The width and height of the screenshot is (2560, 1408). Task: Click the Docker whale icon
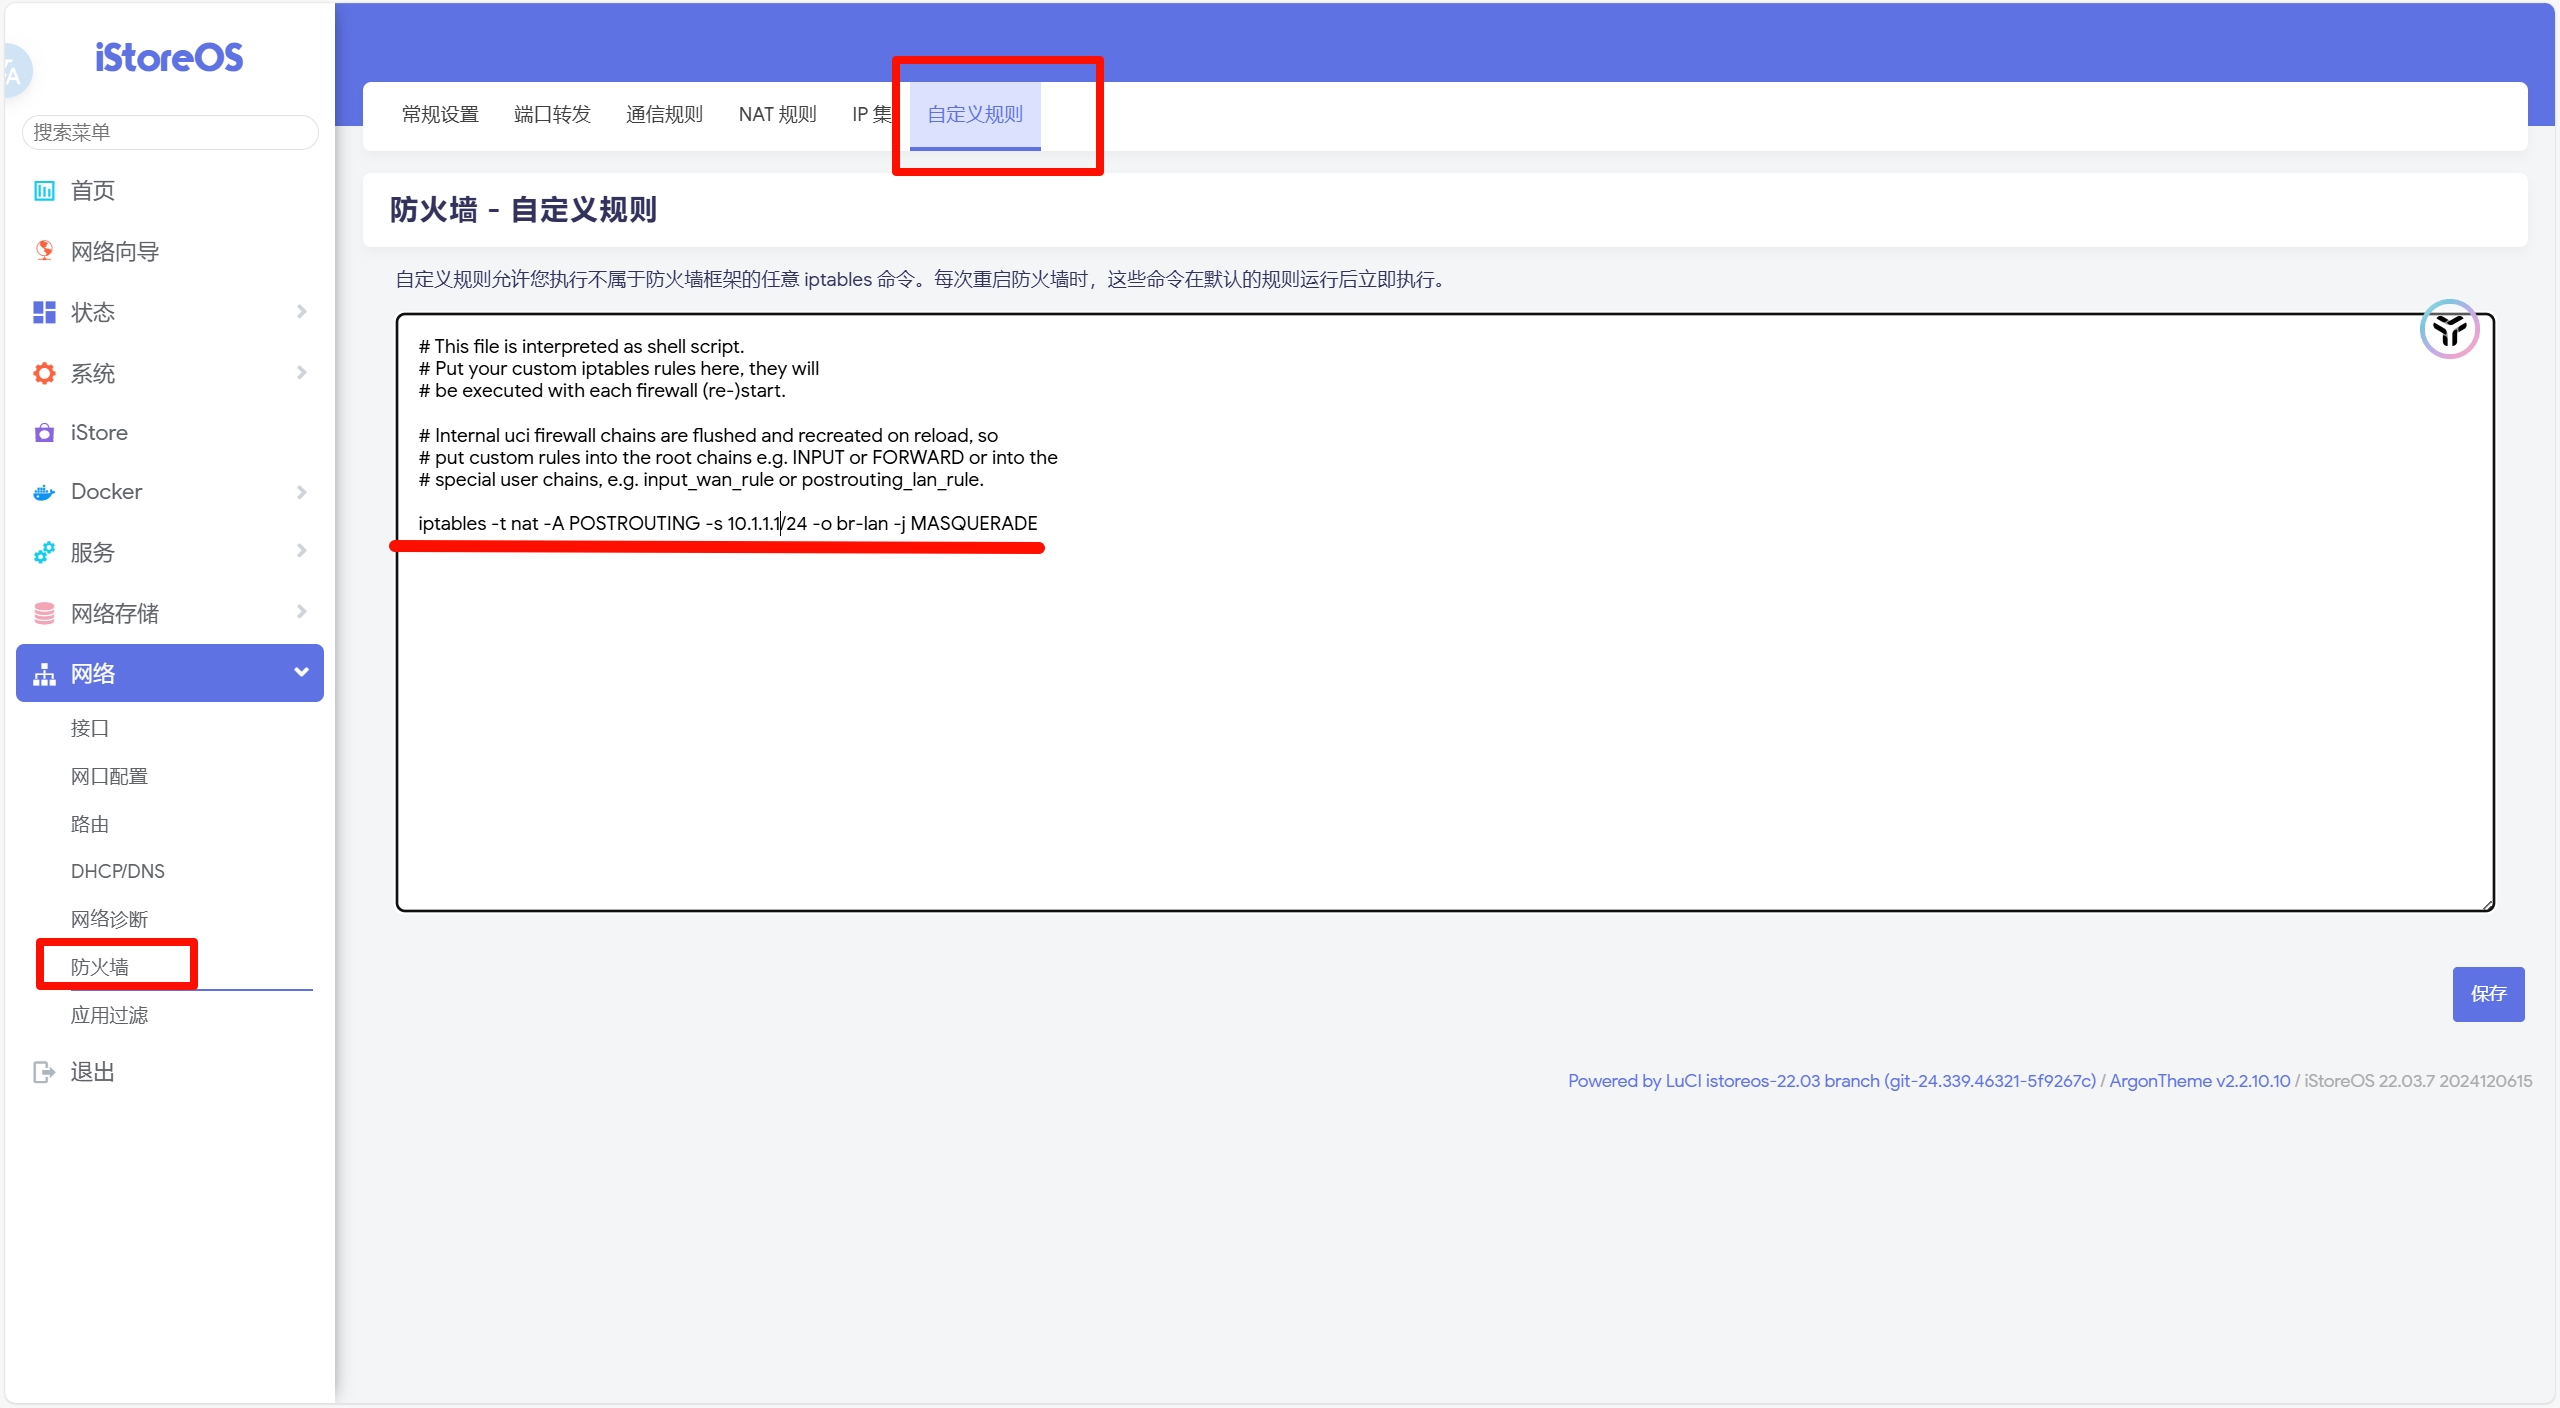click(44, 492)
